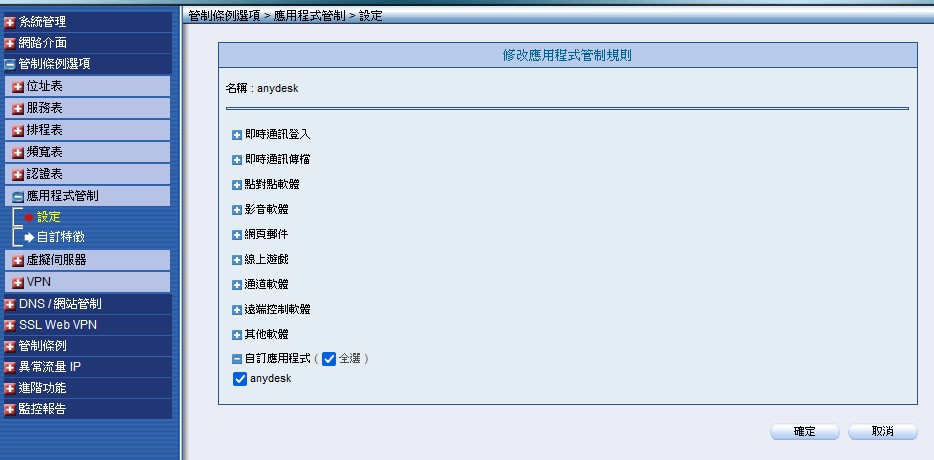Click the plus icon next to 位址表
Image resolution: width=934 pixels, height=460 pixels.
(18, 87)
